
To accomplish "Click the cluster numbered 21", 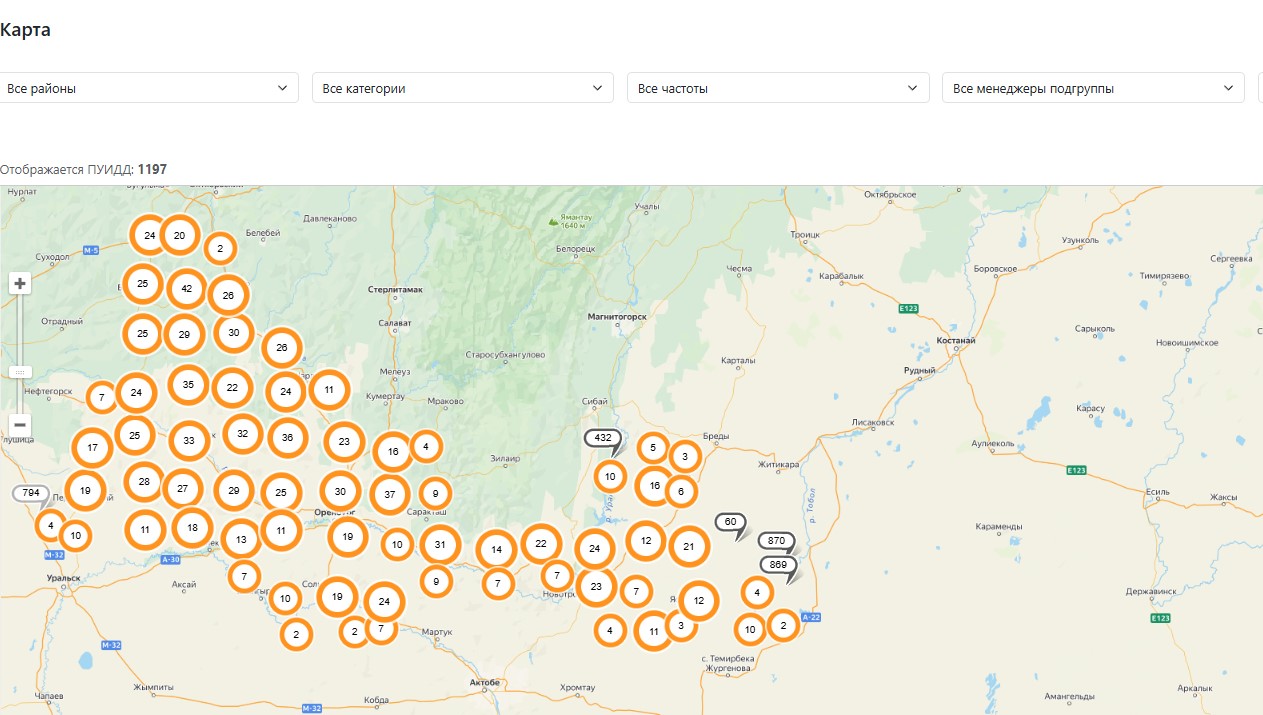I will [689, 546].
